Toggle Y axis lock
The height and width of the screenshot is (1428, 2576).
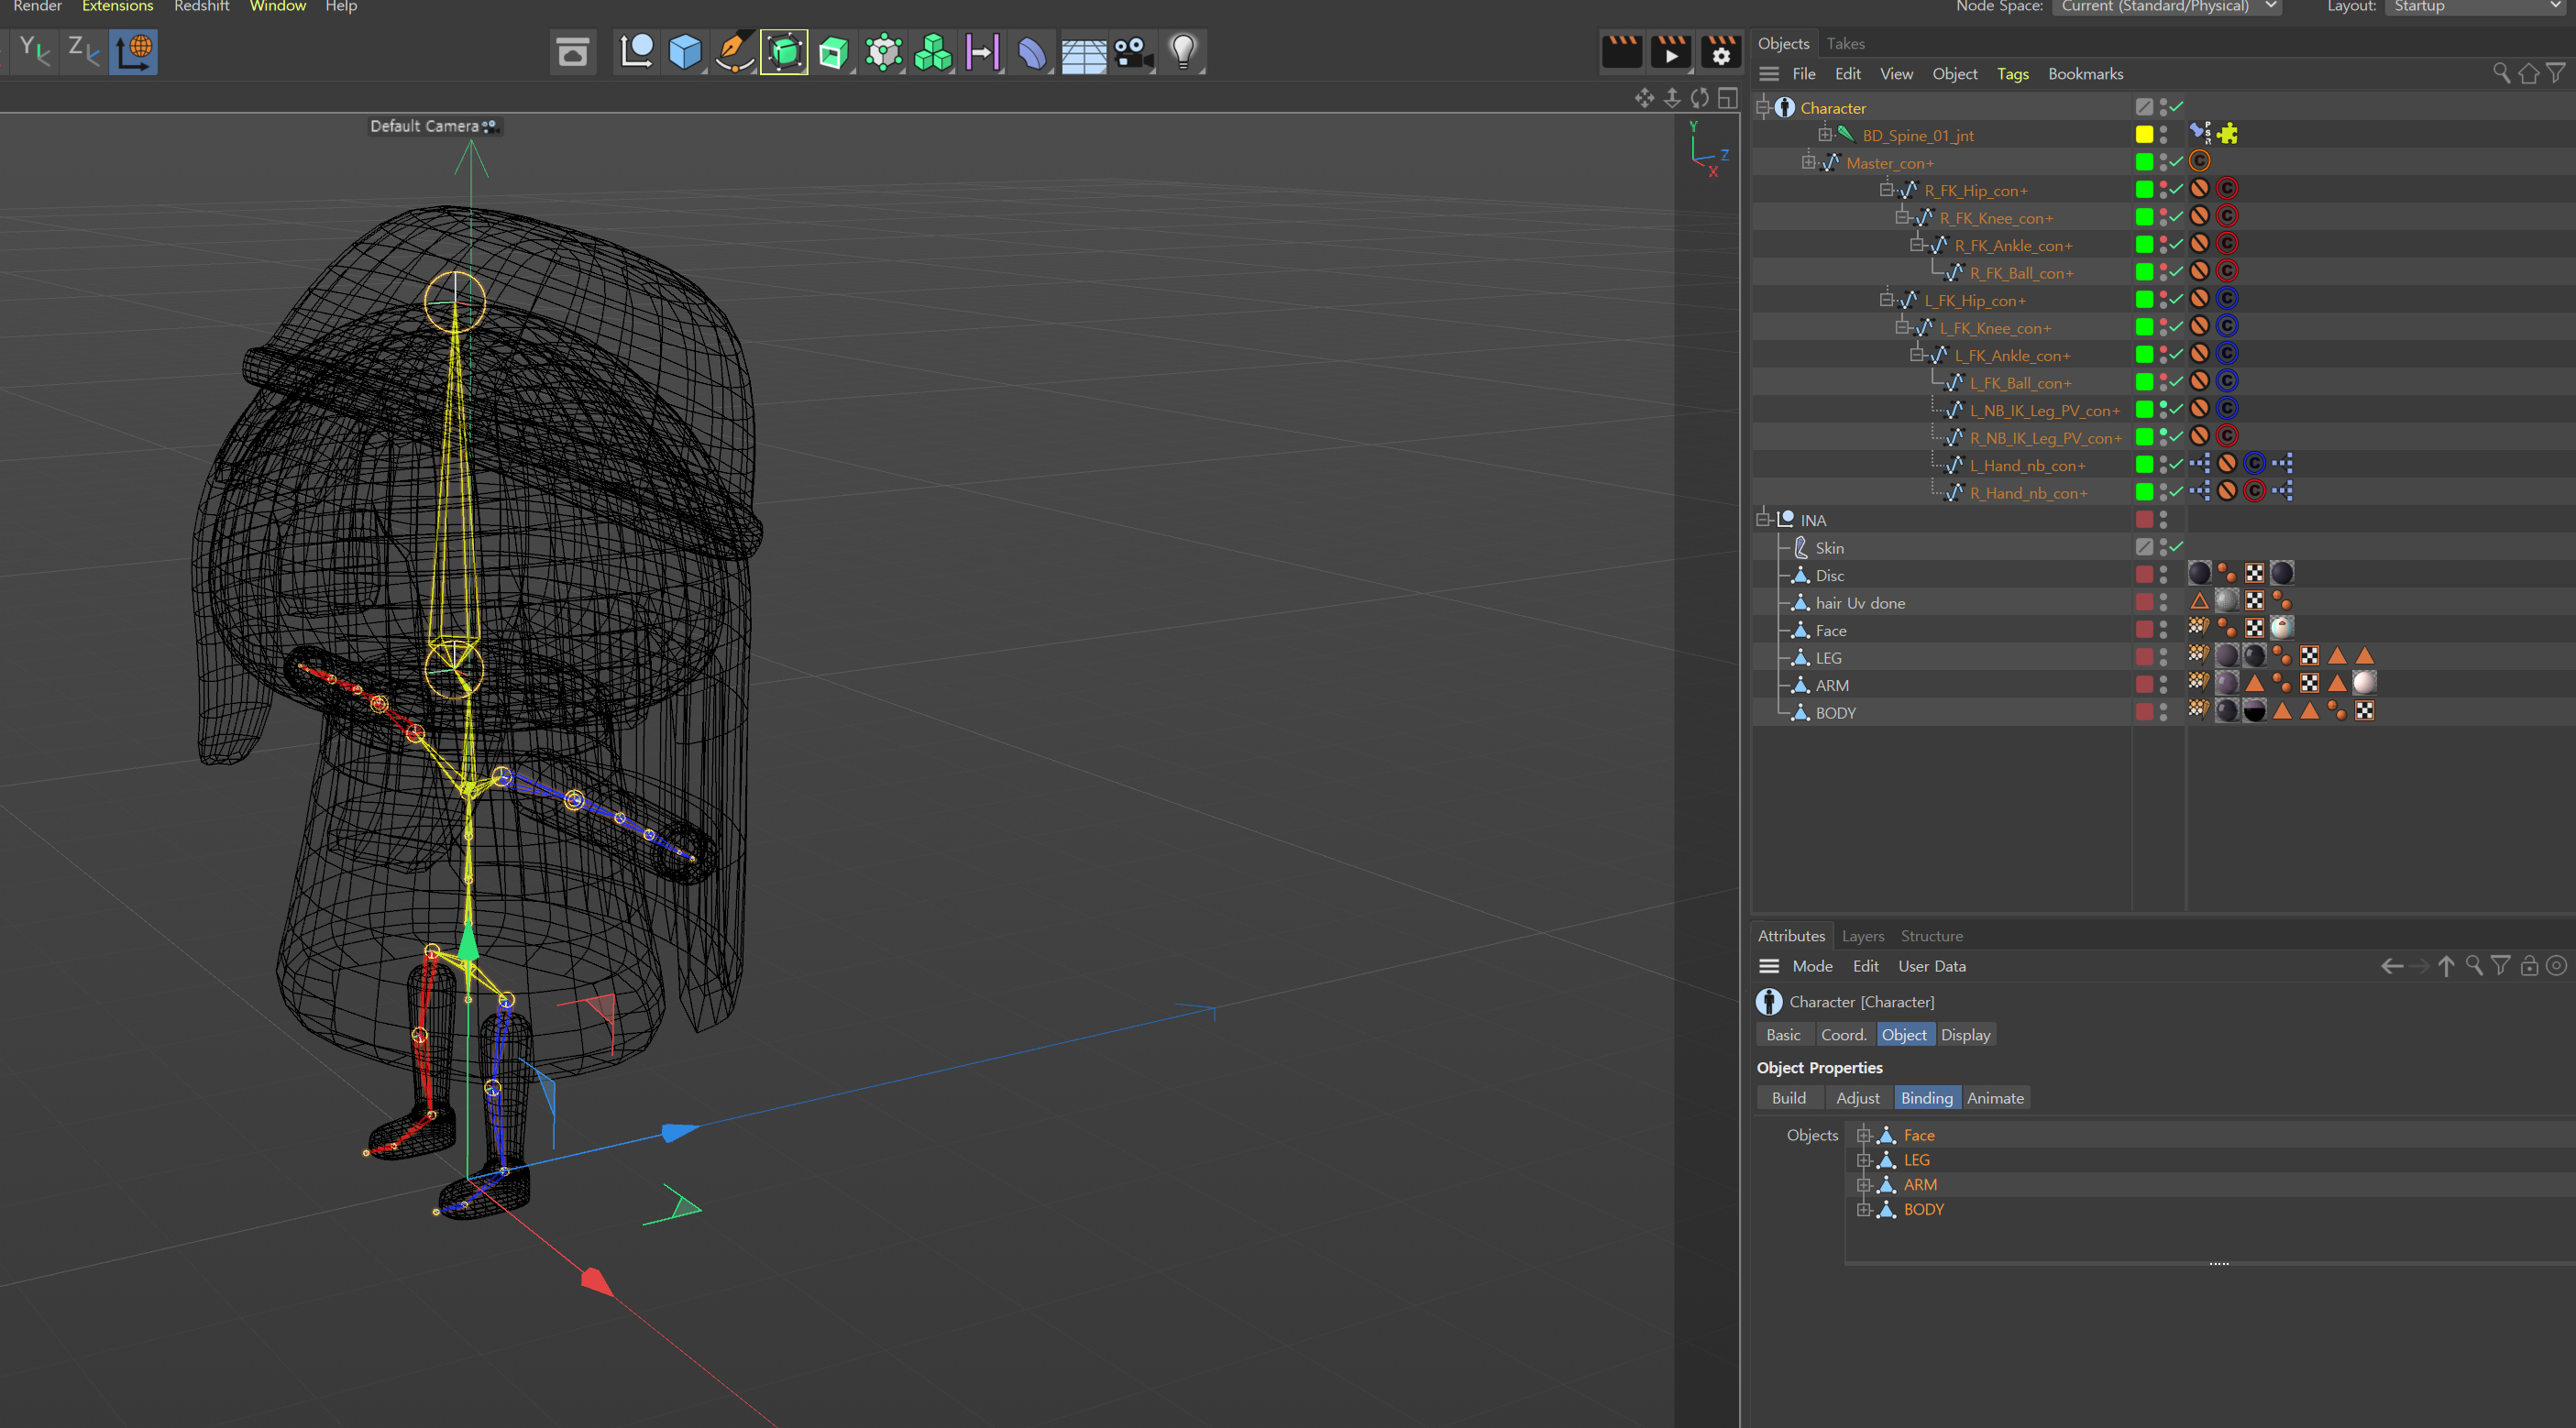click(35, 52)
